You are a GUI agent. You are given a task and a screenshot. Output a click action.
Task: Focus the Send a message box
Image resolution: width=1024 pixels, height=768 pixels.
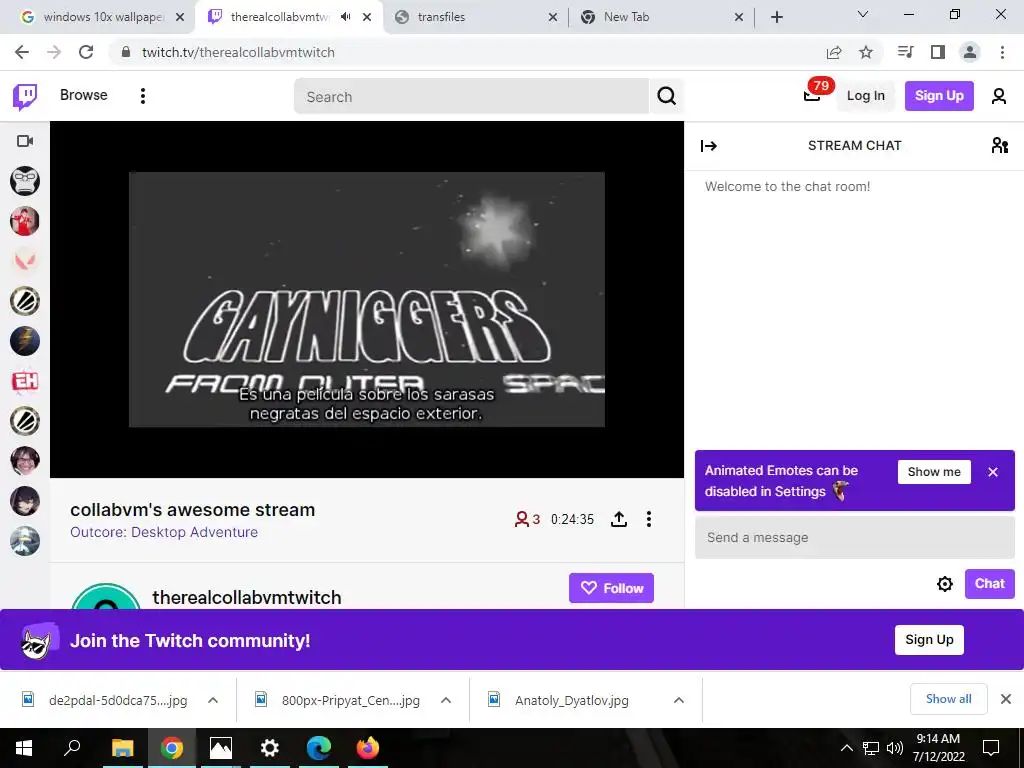tap(854, 537)
